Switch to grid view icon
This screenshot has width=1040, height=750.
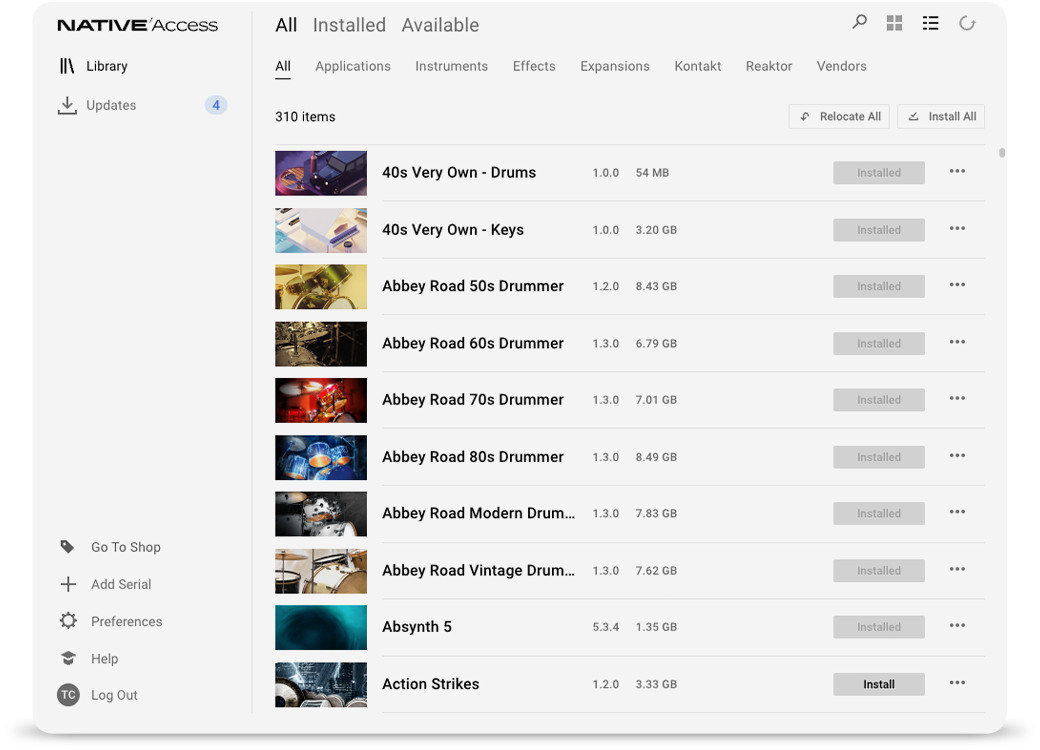[894, 23]
